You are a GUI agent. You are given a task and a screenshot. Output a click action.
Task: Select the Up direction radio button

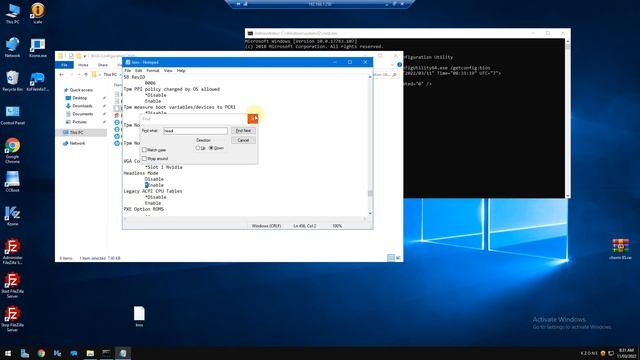[198, 148]
